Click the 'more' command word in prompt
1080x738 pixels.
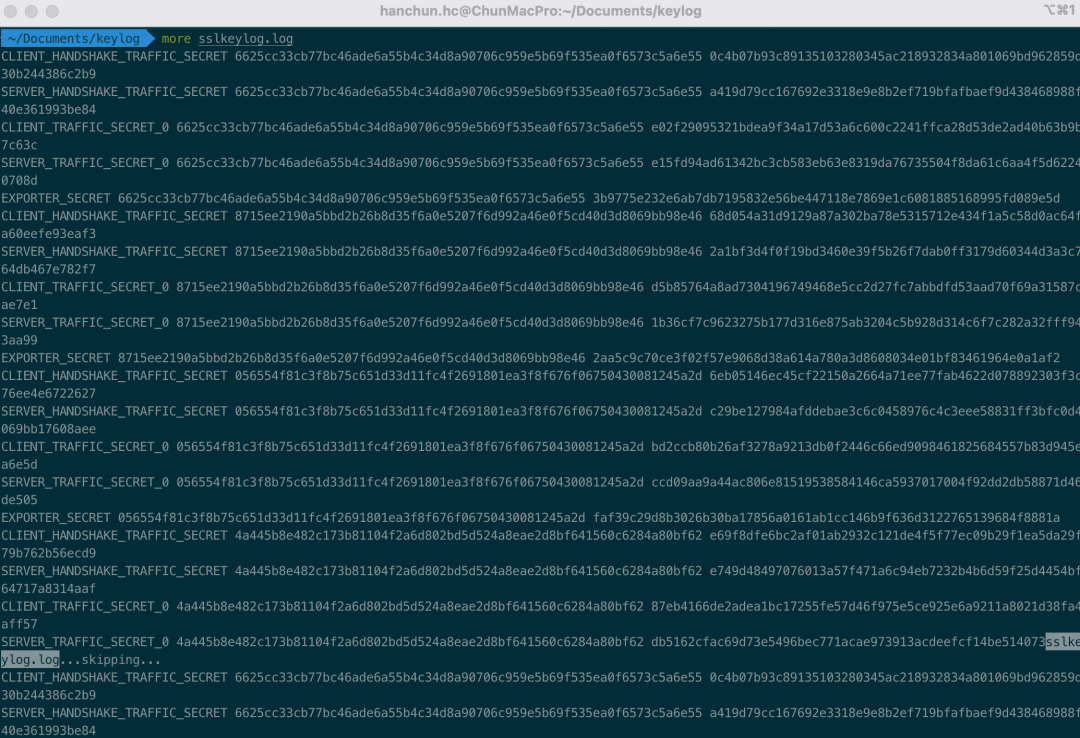point(176,39)
